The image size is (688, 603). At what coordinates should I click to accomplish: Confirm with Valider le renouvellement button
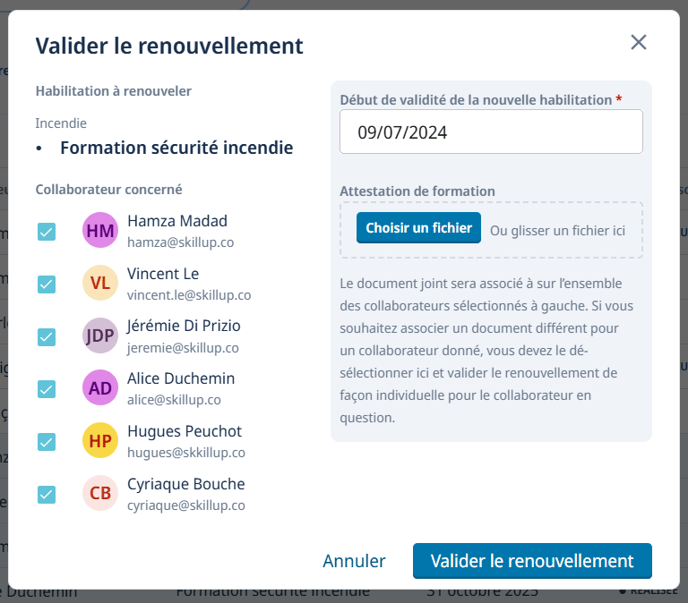coord(532,561)
